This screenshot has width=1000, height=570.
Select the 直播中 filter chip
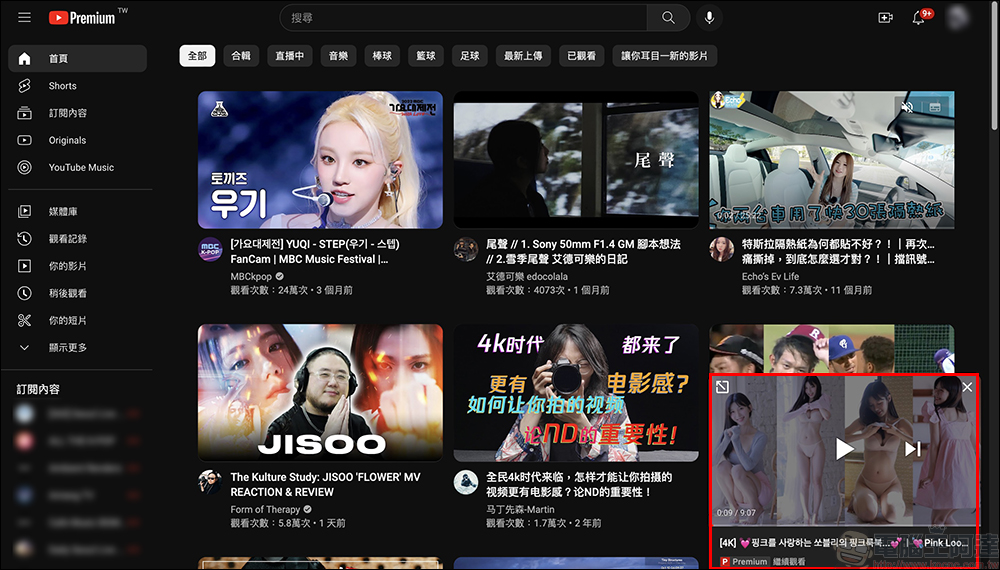coord(291,56)
